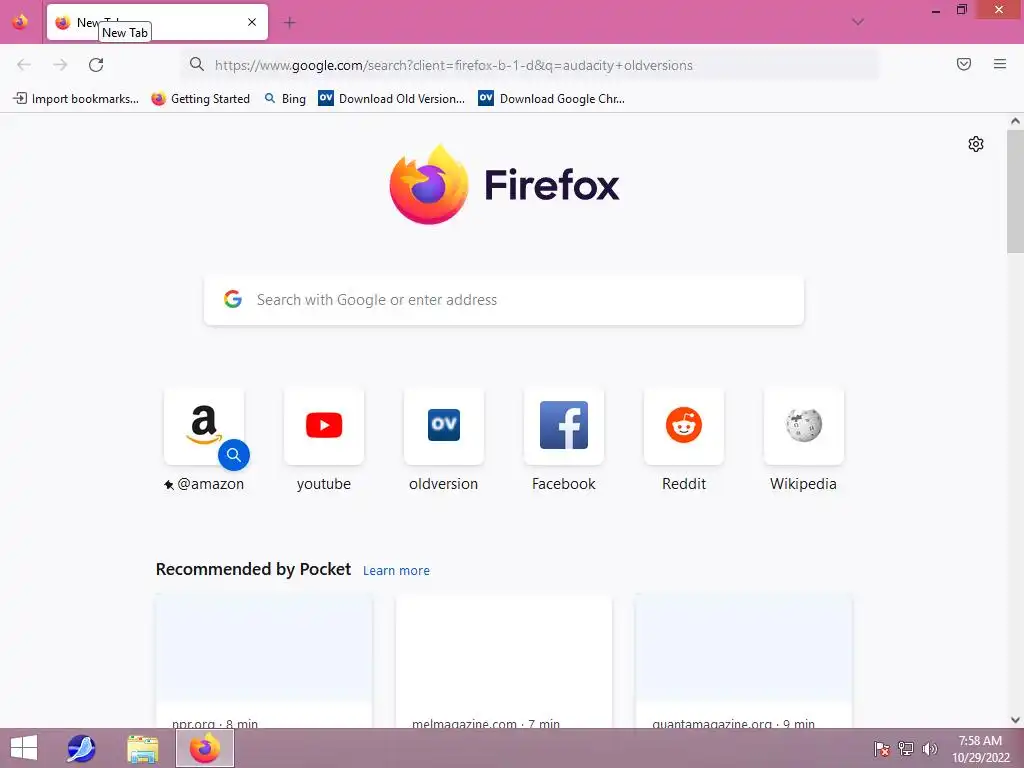Focus the URL address bar
Image resolution: width=1024 pixels, height=768 pixels.
coord(530,65)
